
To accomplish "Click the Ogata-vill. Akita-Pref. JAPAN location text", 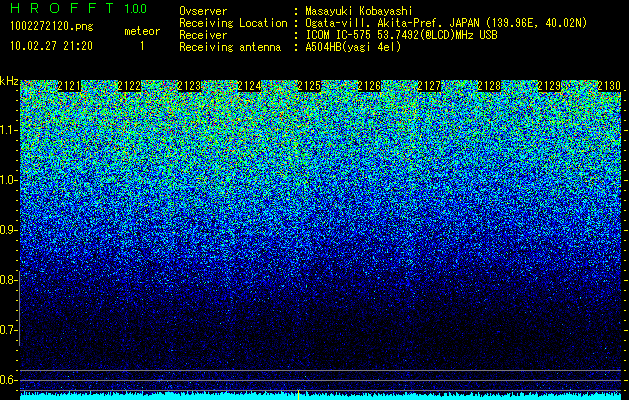I will 446,23.
